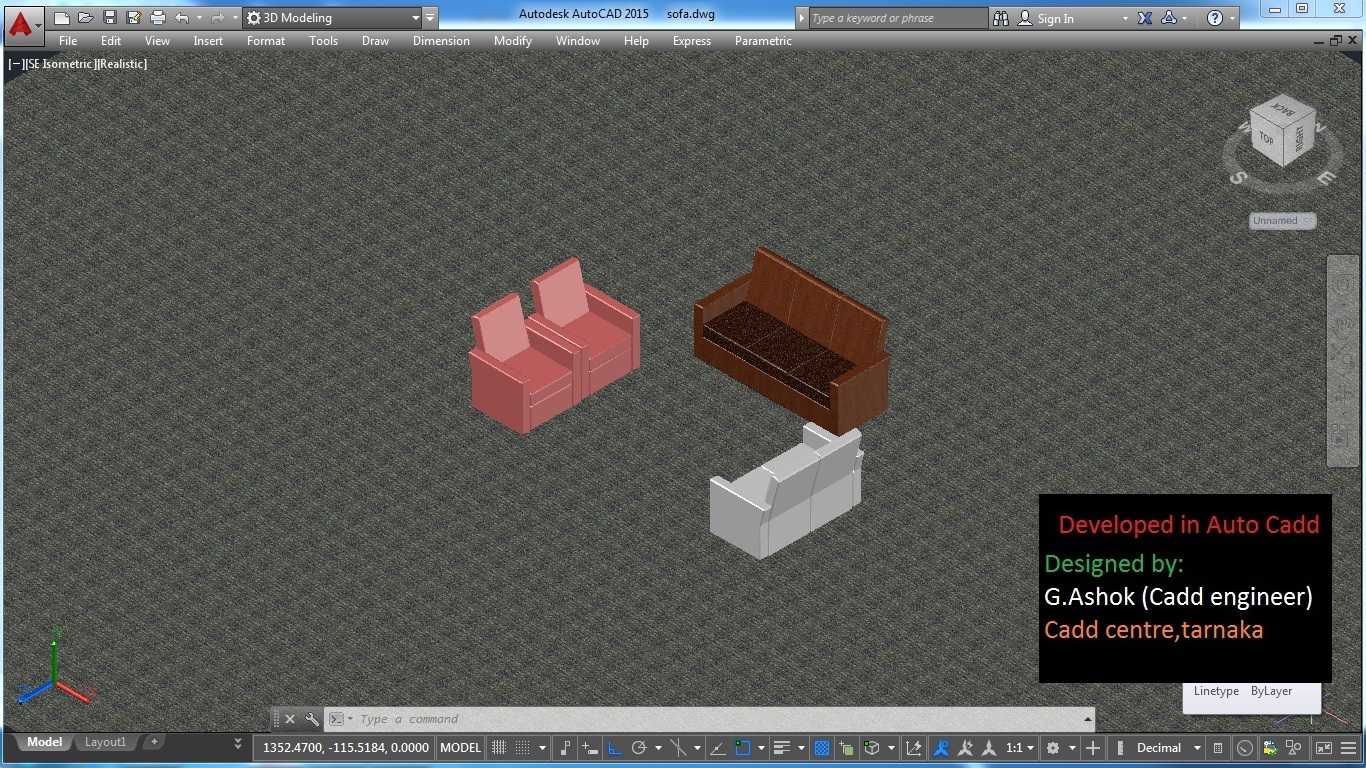Open the Parametric menu
This screenshot has width=1366, height=768.
tap(763, 41)
